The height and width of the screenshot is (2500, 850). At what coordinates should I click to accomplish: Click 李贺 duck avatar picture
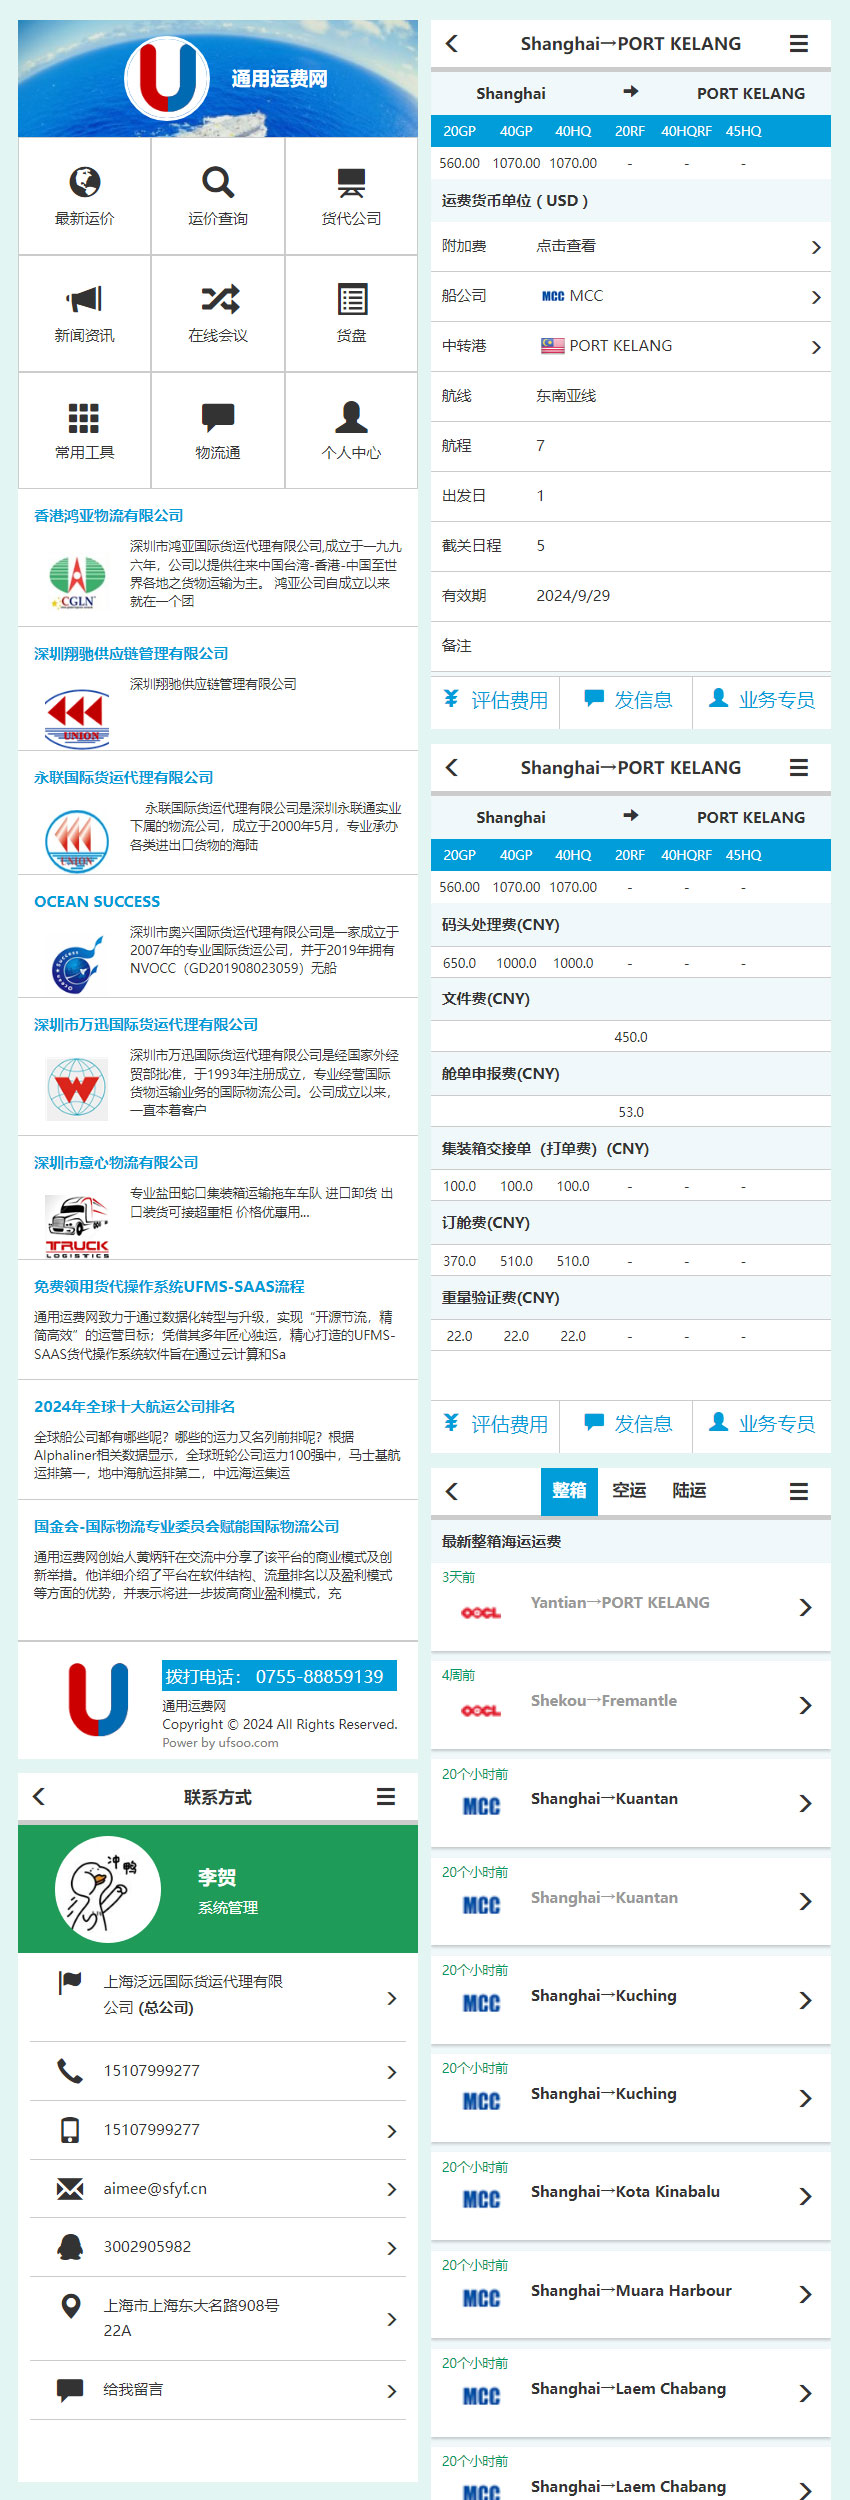click(108, 1889)
